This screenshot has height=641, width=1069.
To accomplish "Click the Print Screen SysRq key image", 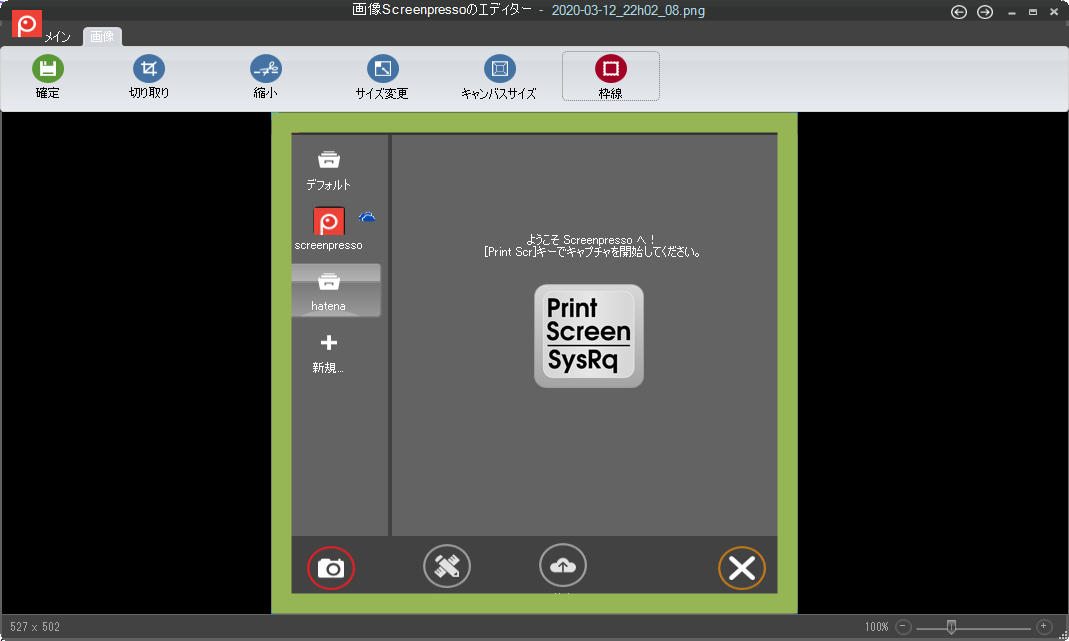I will 588,336.
